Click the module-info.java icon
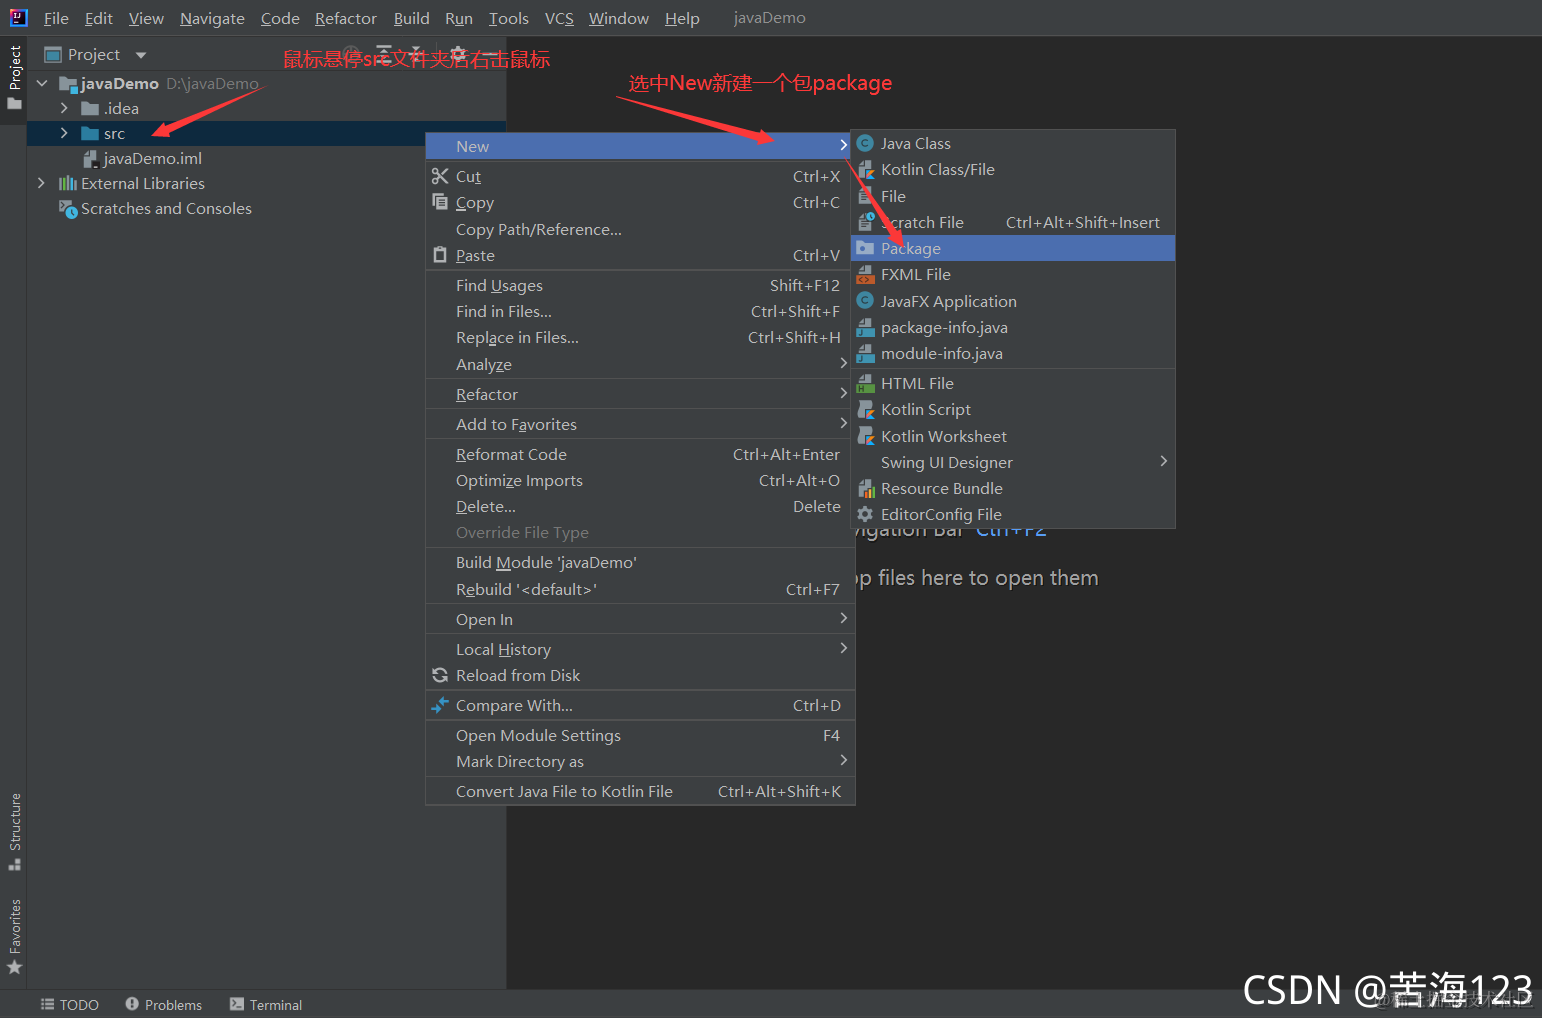The height and width of the screenshot is (1018, 1542). [x=866, y=353]
